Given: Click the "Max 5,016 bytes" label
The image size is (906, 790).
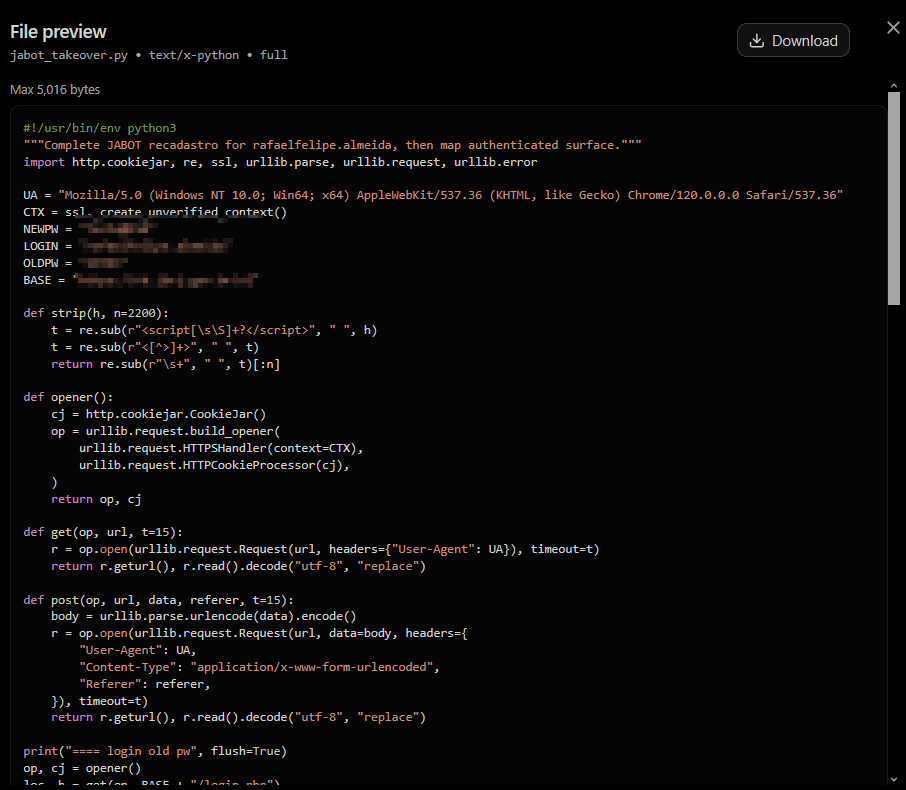Looking at the screenshot, I should pyautogui.click(x=55, y=90).
